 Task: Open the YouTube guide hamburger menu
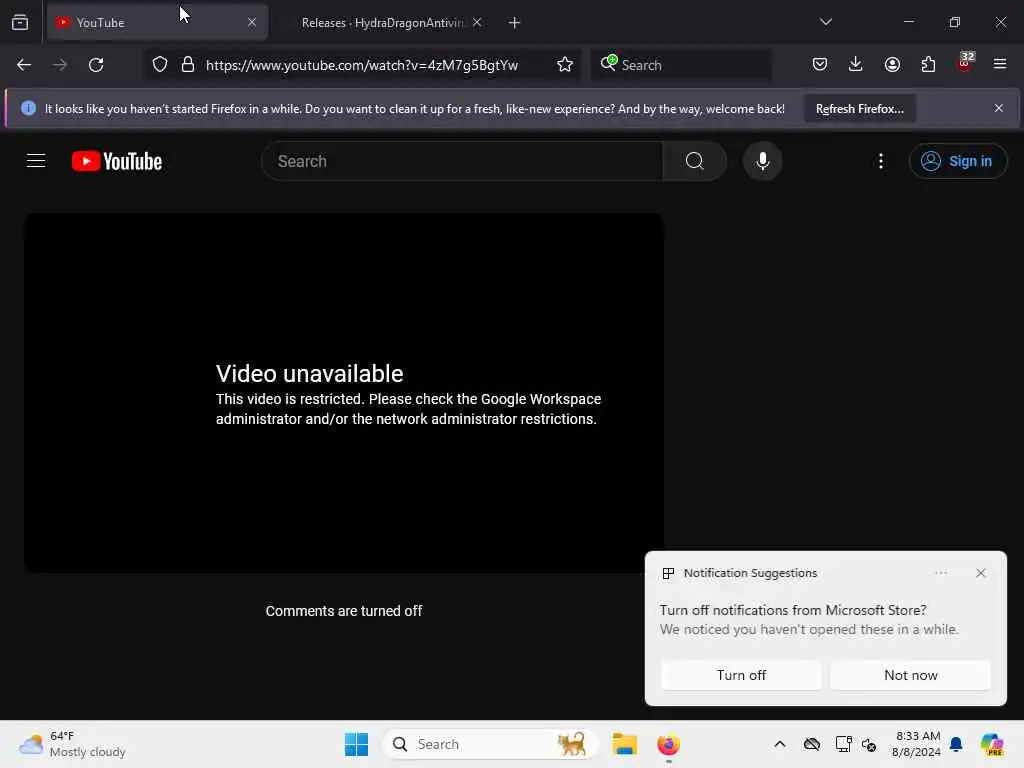click(x=36, y=161)
